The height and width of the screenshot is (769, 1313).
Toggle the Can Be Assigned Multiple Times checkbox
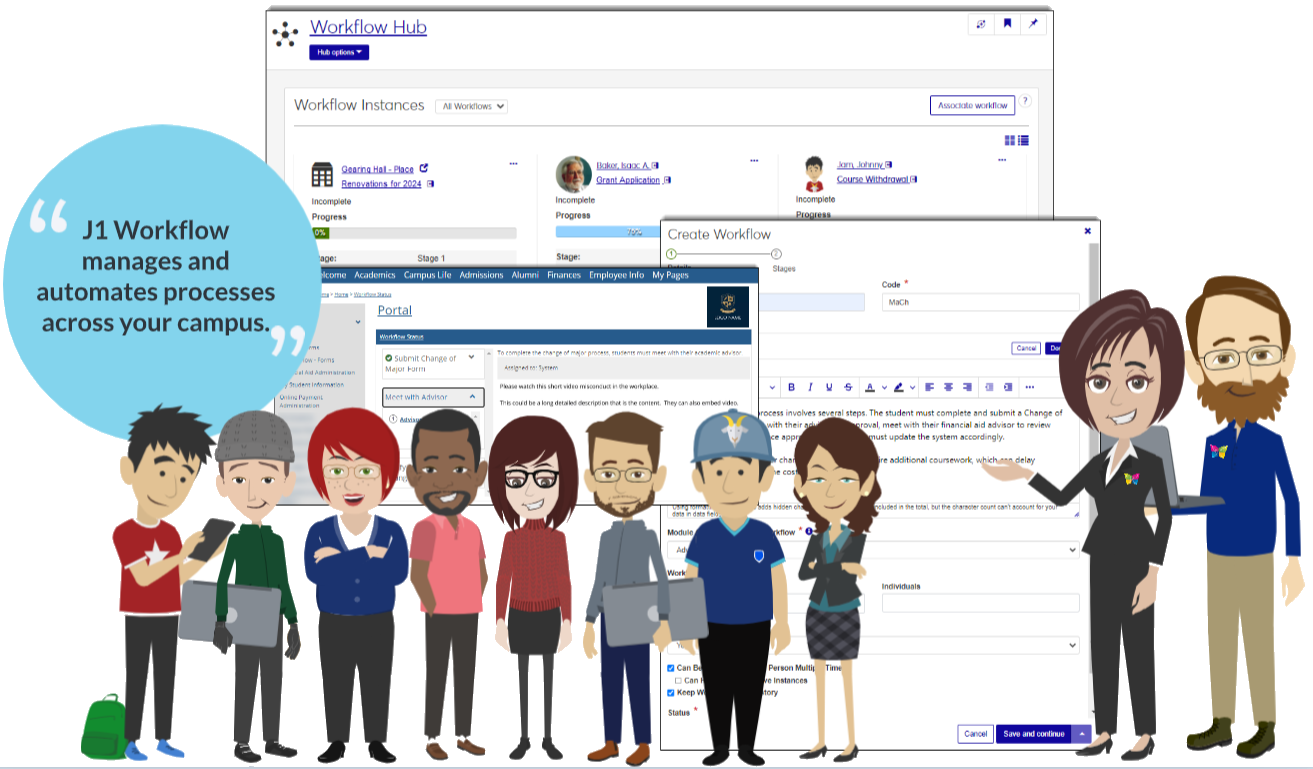(x=671, y=668)
